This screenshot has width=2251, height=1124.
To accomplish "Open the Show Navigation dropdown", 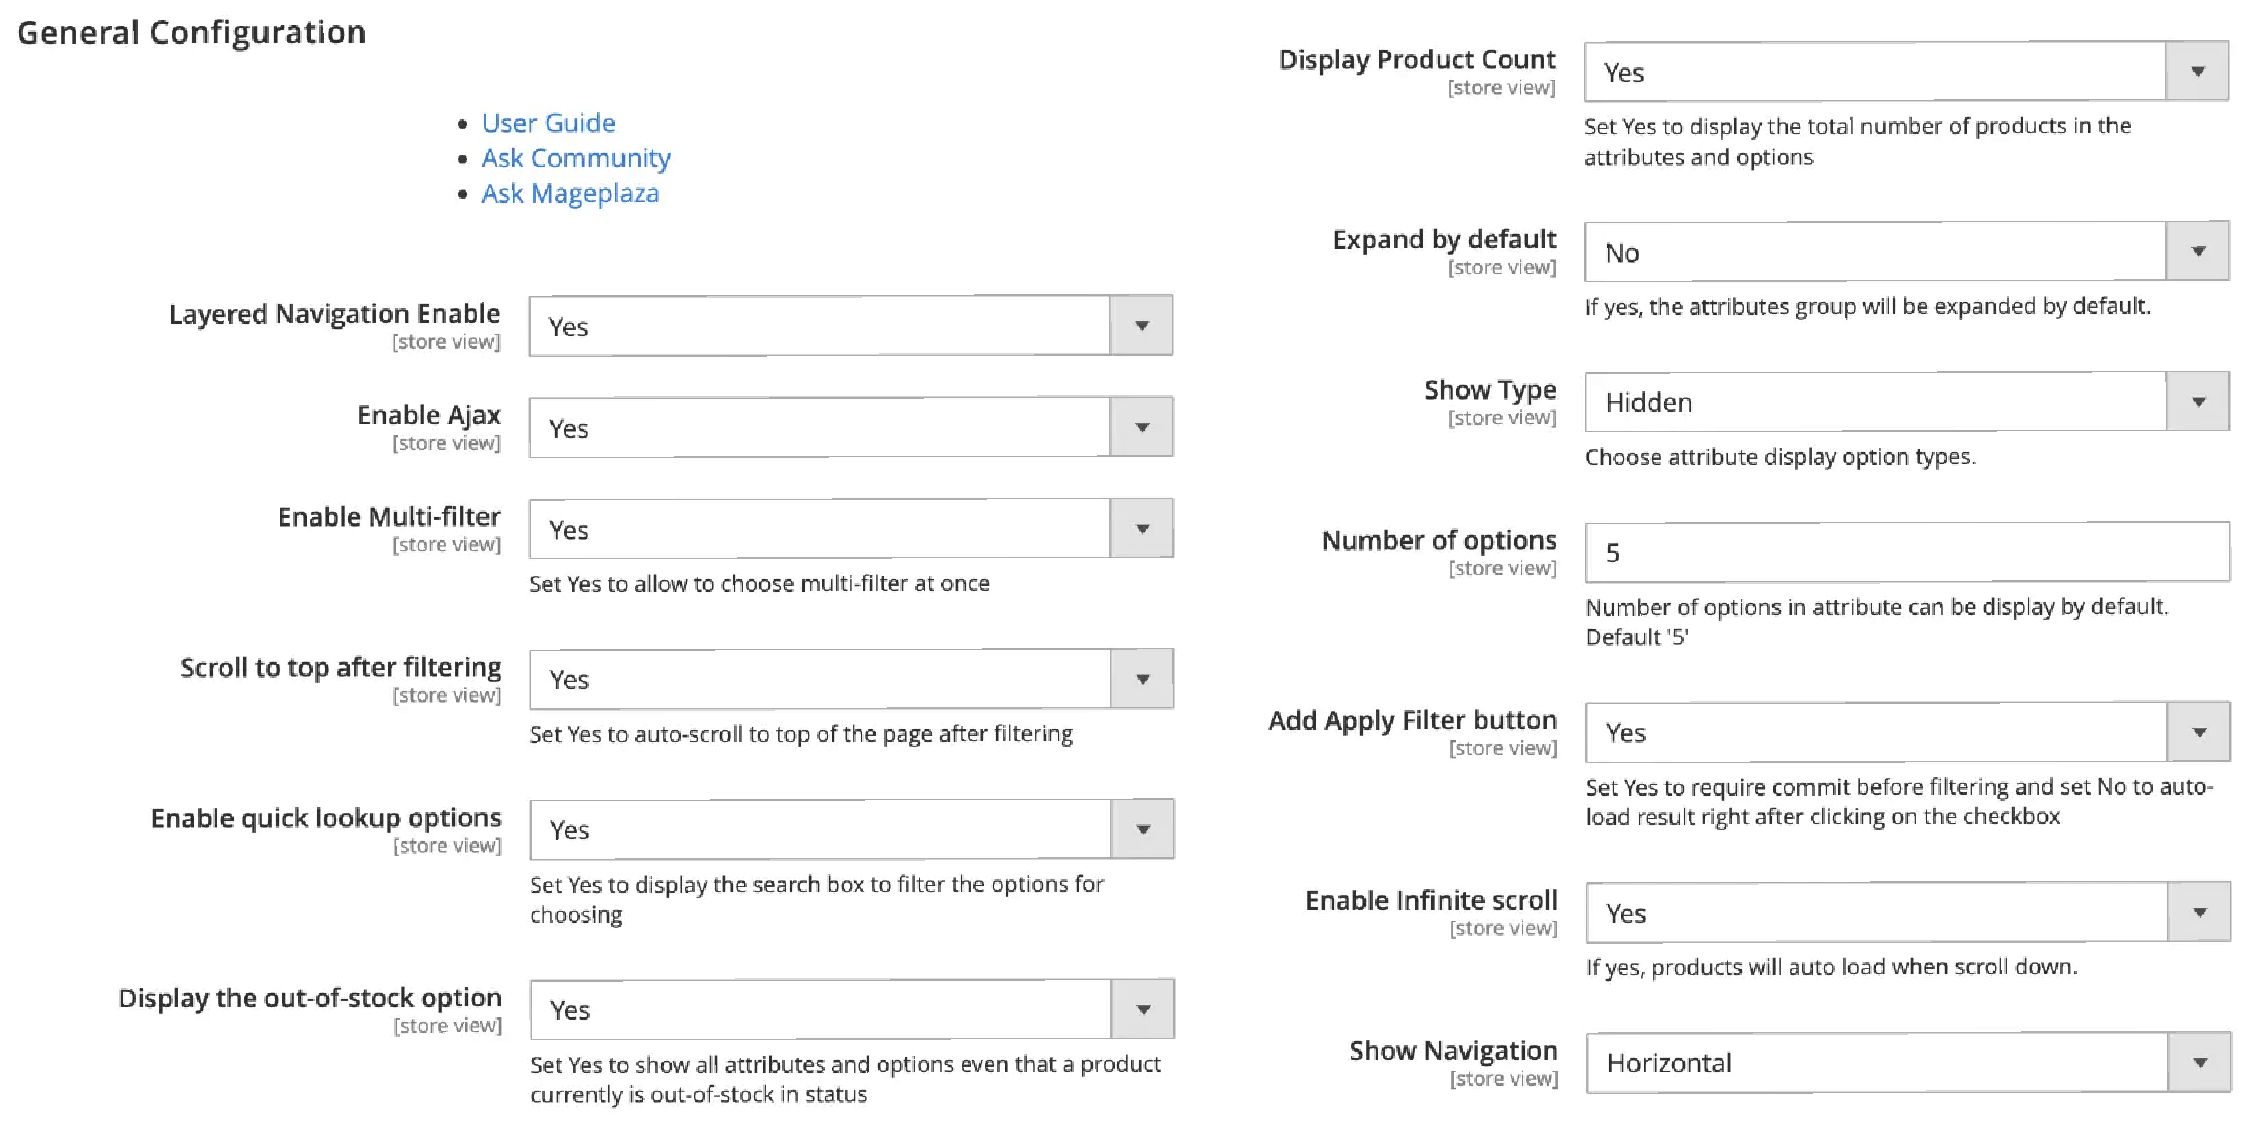I will [x=1908, y=1062].
